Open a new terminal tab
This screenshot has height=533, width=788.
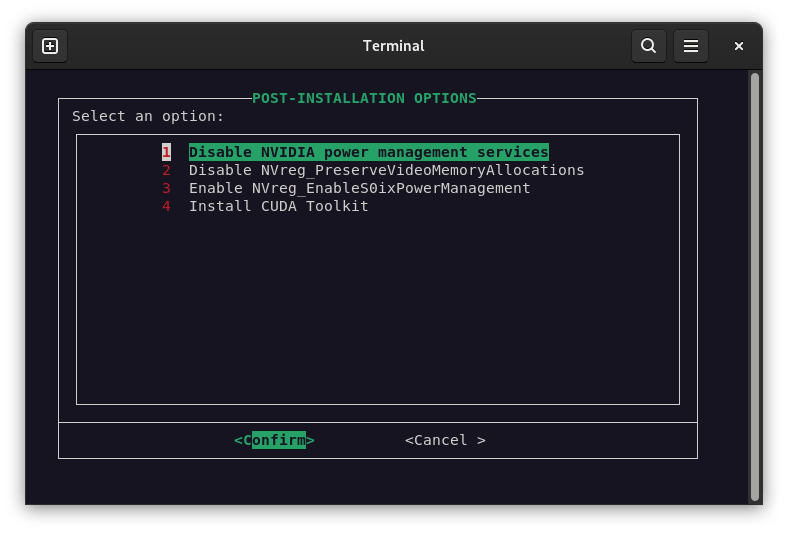click(x=50, y=46)
